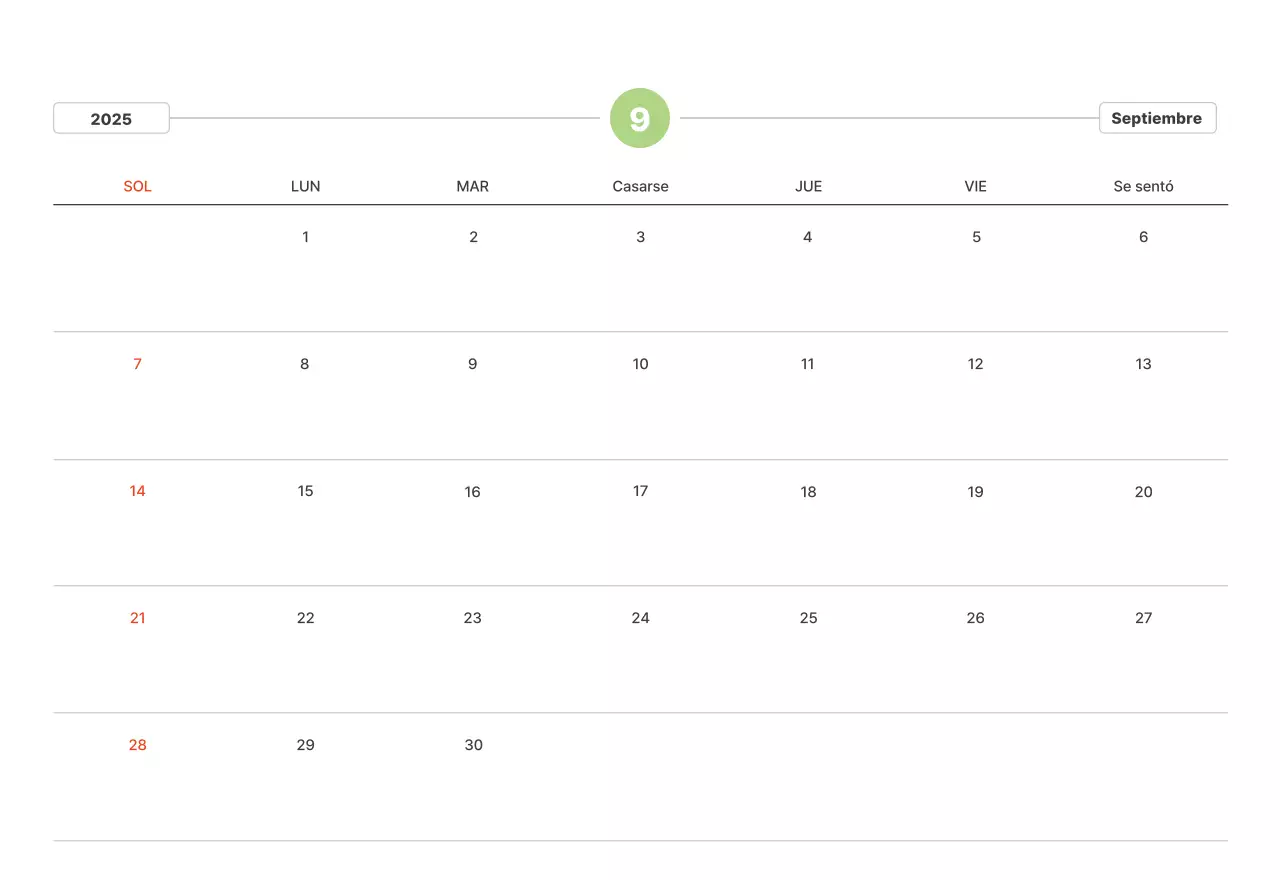Select the SOL column header
The image size is (1280, 880).
(x=138, y=186)
